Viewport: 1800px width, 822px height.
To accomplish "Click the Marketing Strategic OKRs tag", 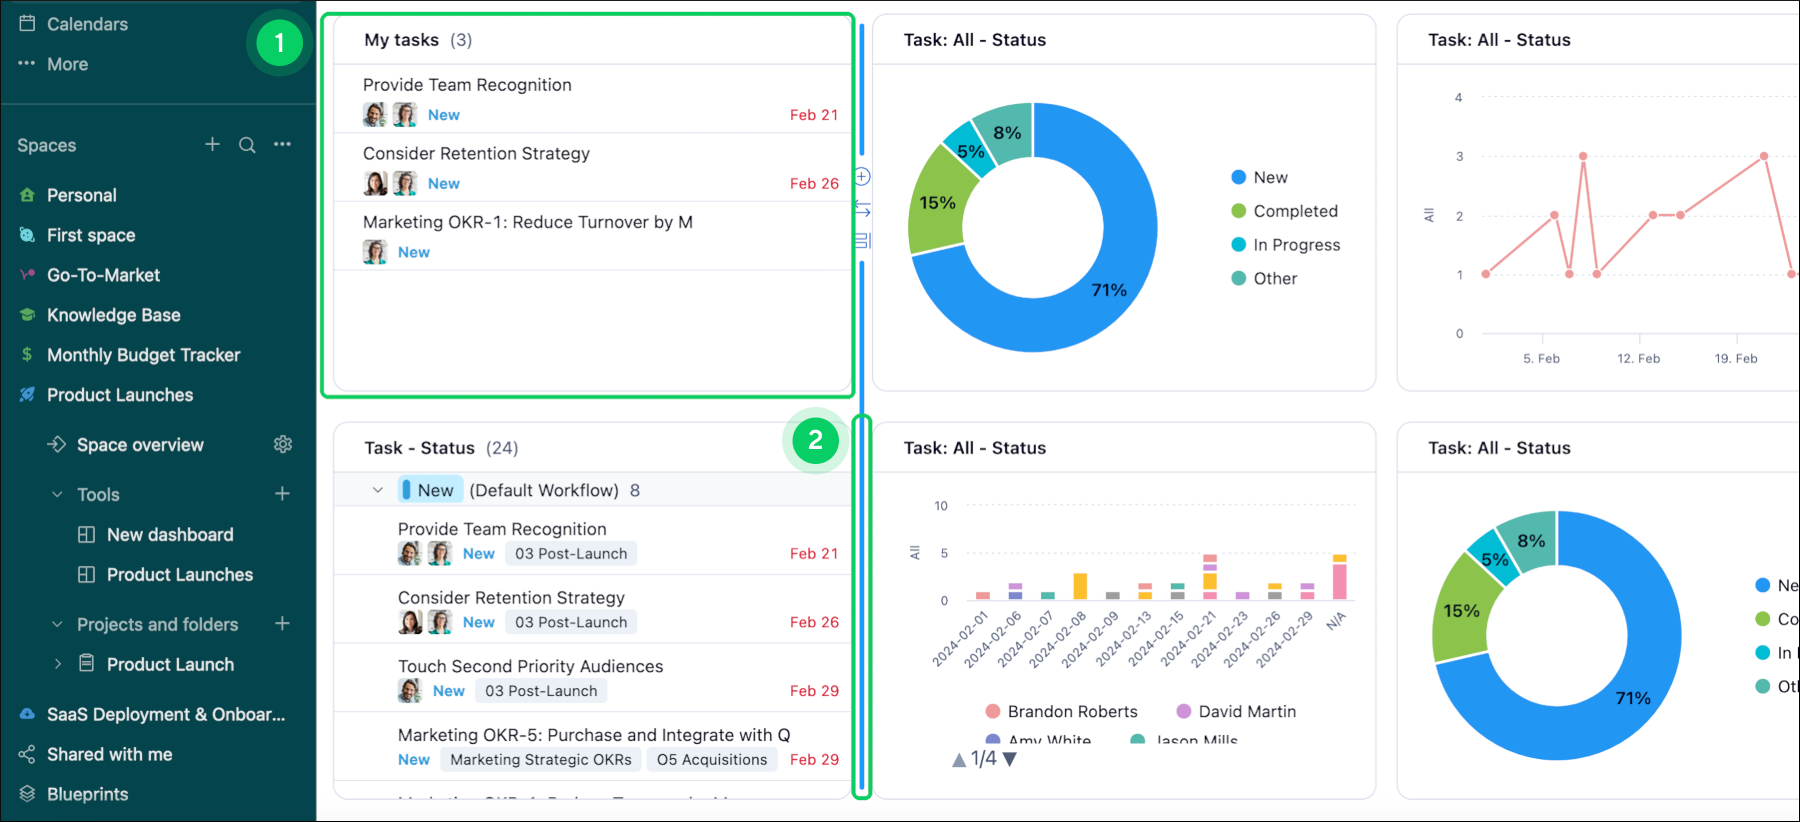I will click(x=540, y=760).
